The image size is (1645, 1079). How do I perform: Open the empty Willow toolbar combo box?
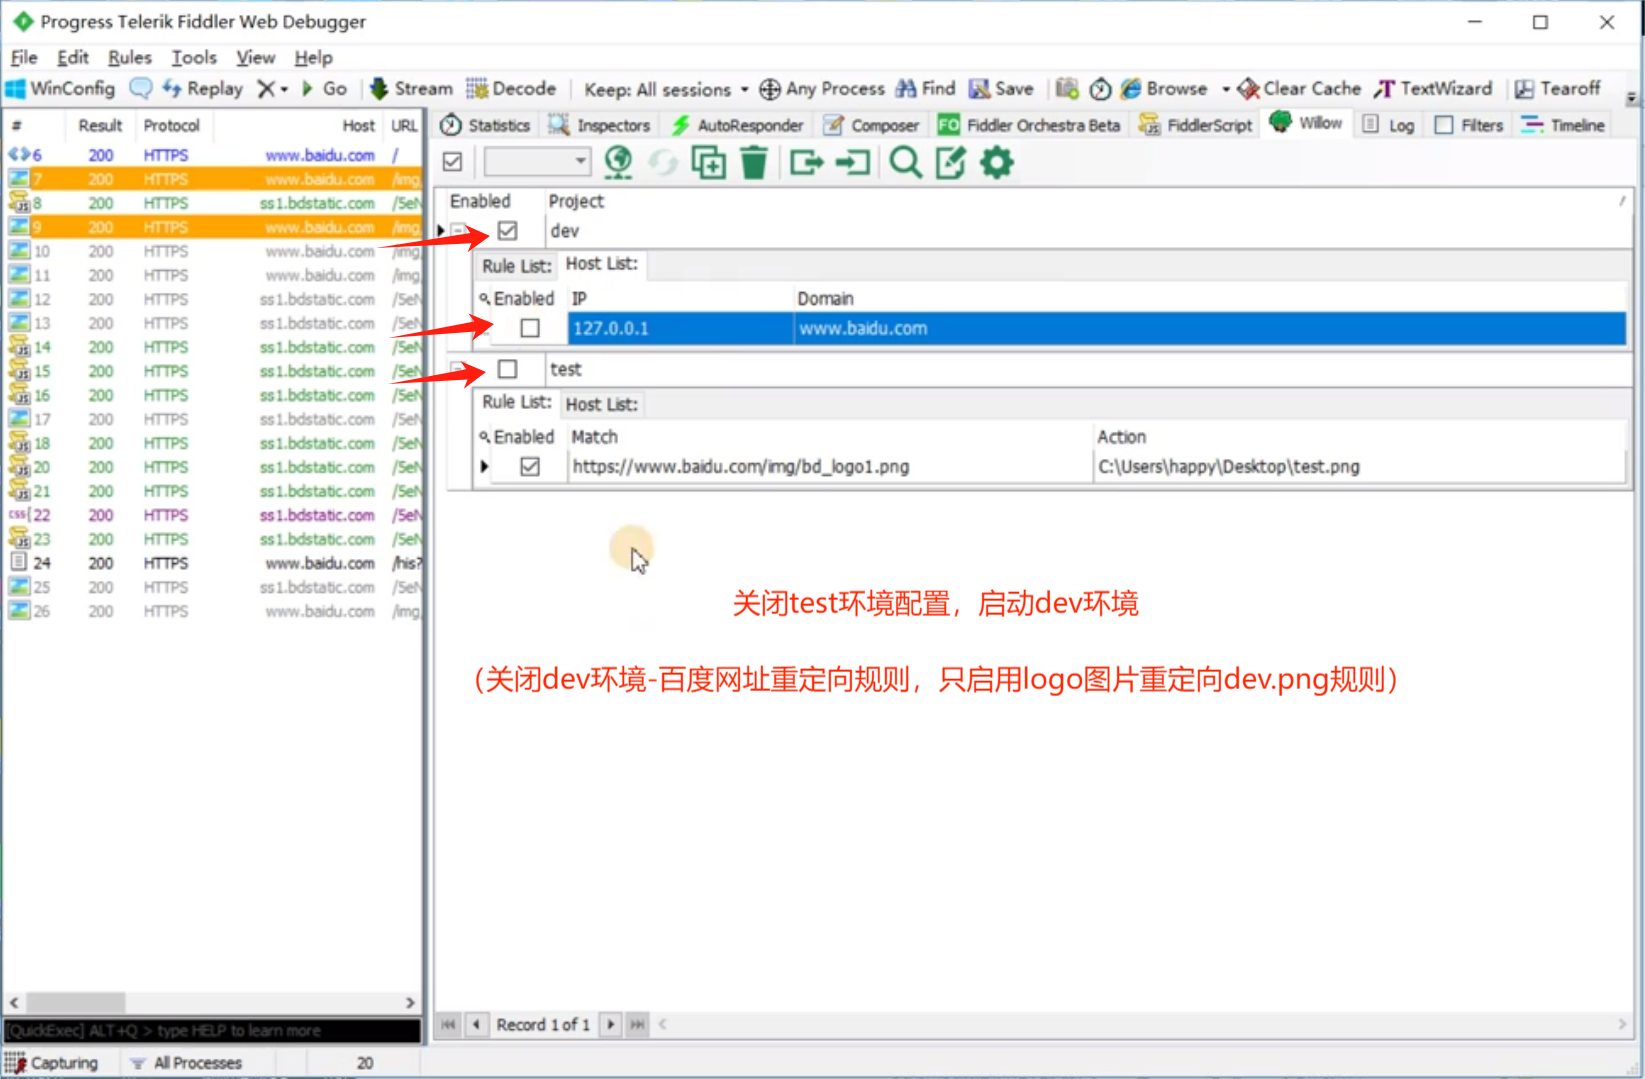537,161
